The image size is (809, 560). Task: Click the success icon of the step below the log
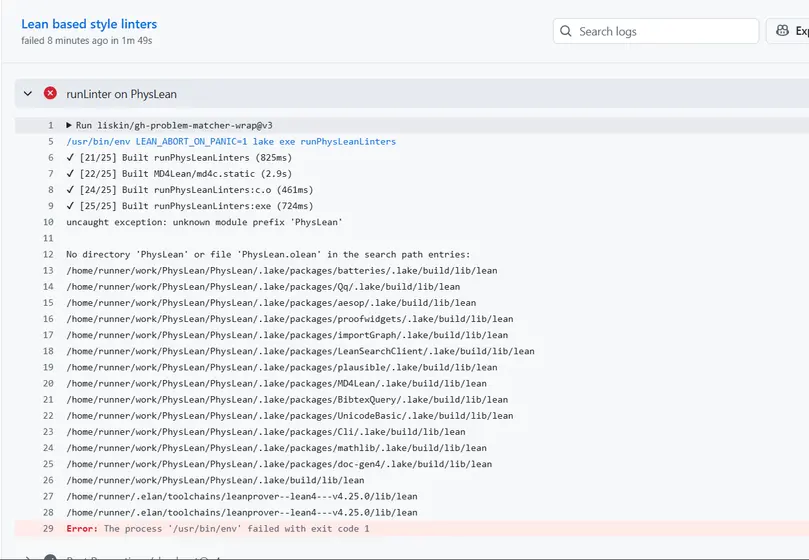point(50,556)
